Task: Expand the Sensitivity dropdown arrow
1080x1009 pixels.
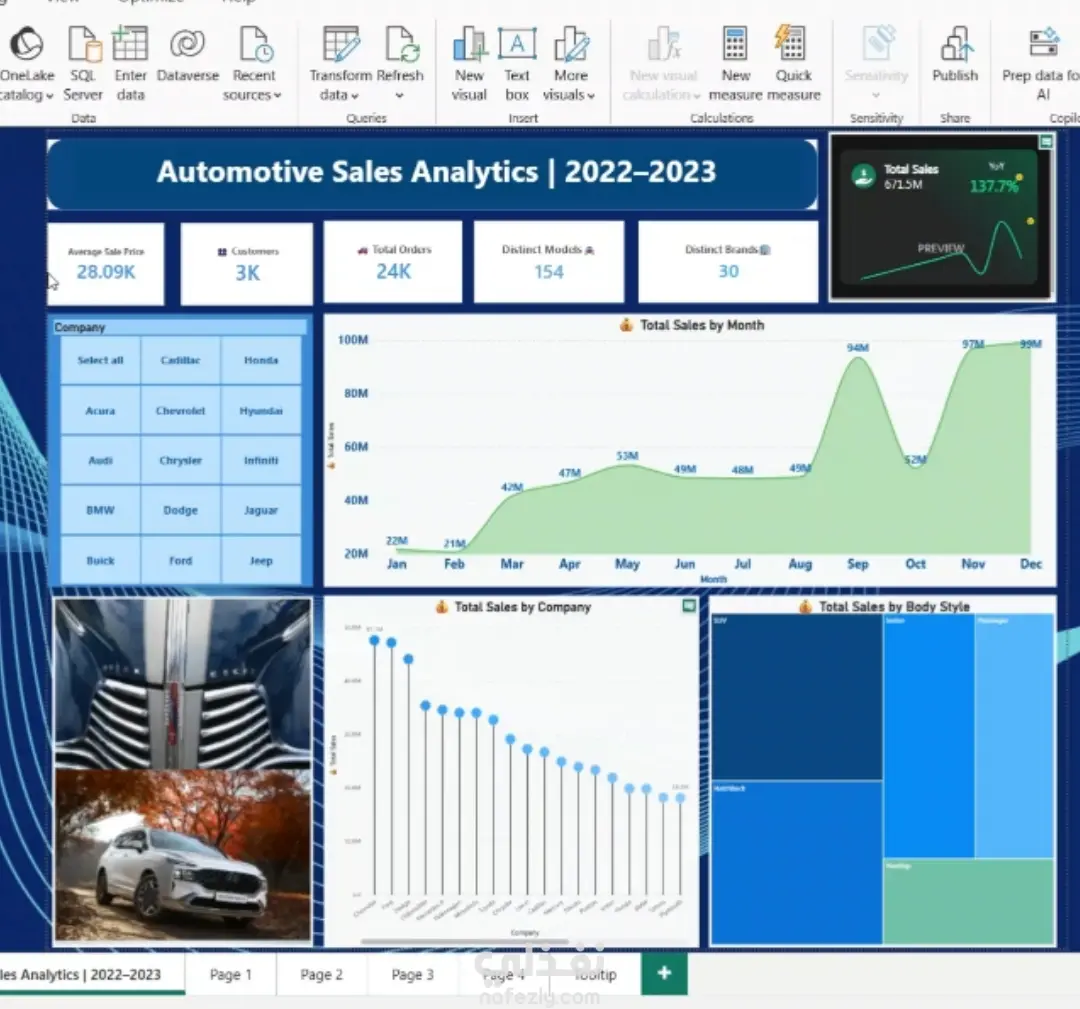Action: tap(876, 95)
